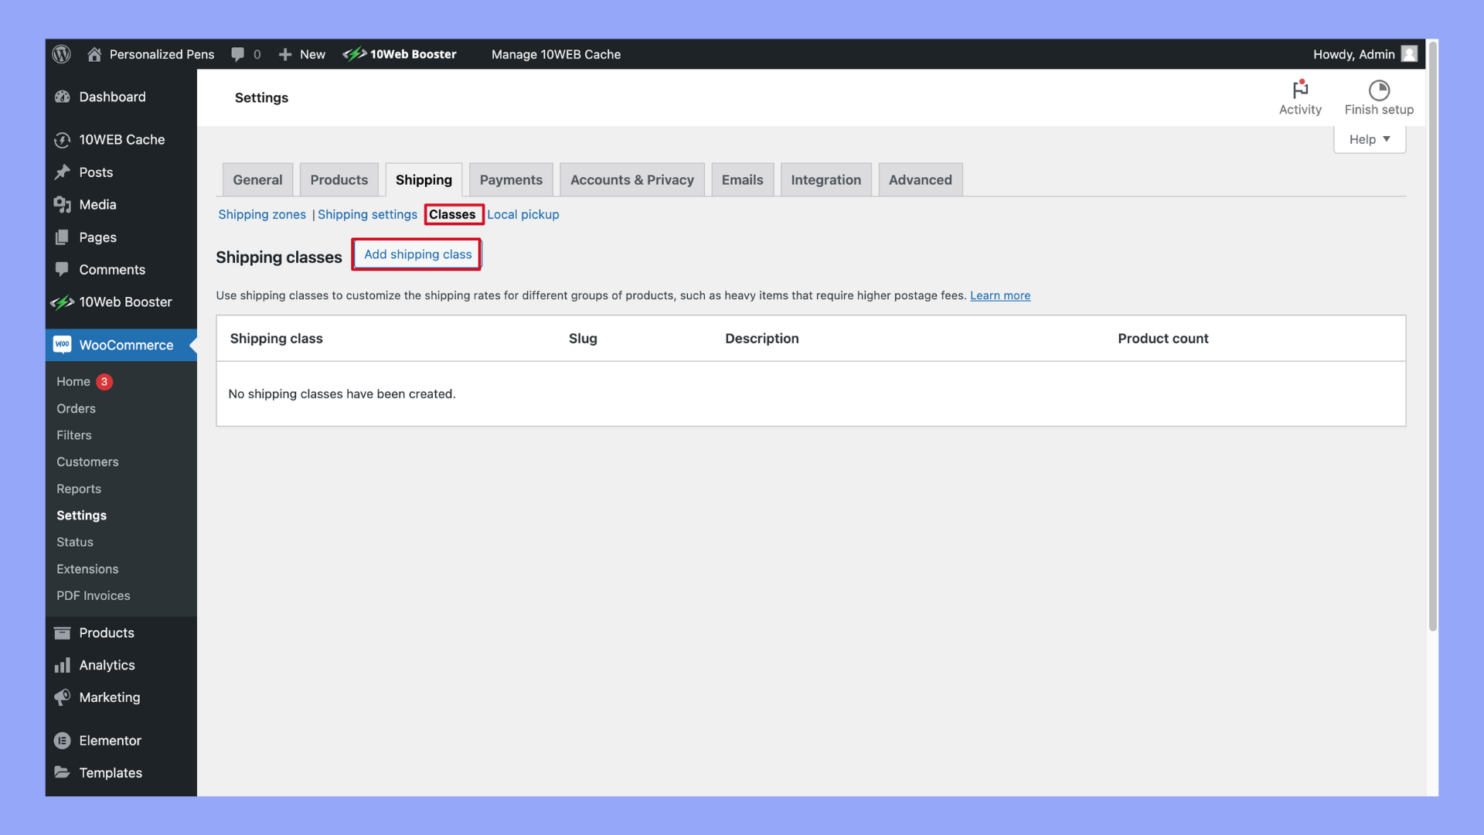Click the WordPress logo in the admin bar
Viewport: 1484px width, 835px height.
[x=61, y=54]
